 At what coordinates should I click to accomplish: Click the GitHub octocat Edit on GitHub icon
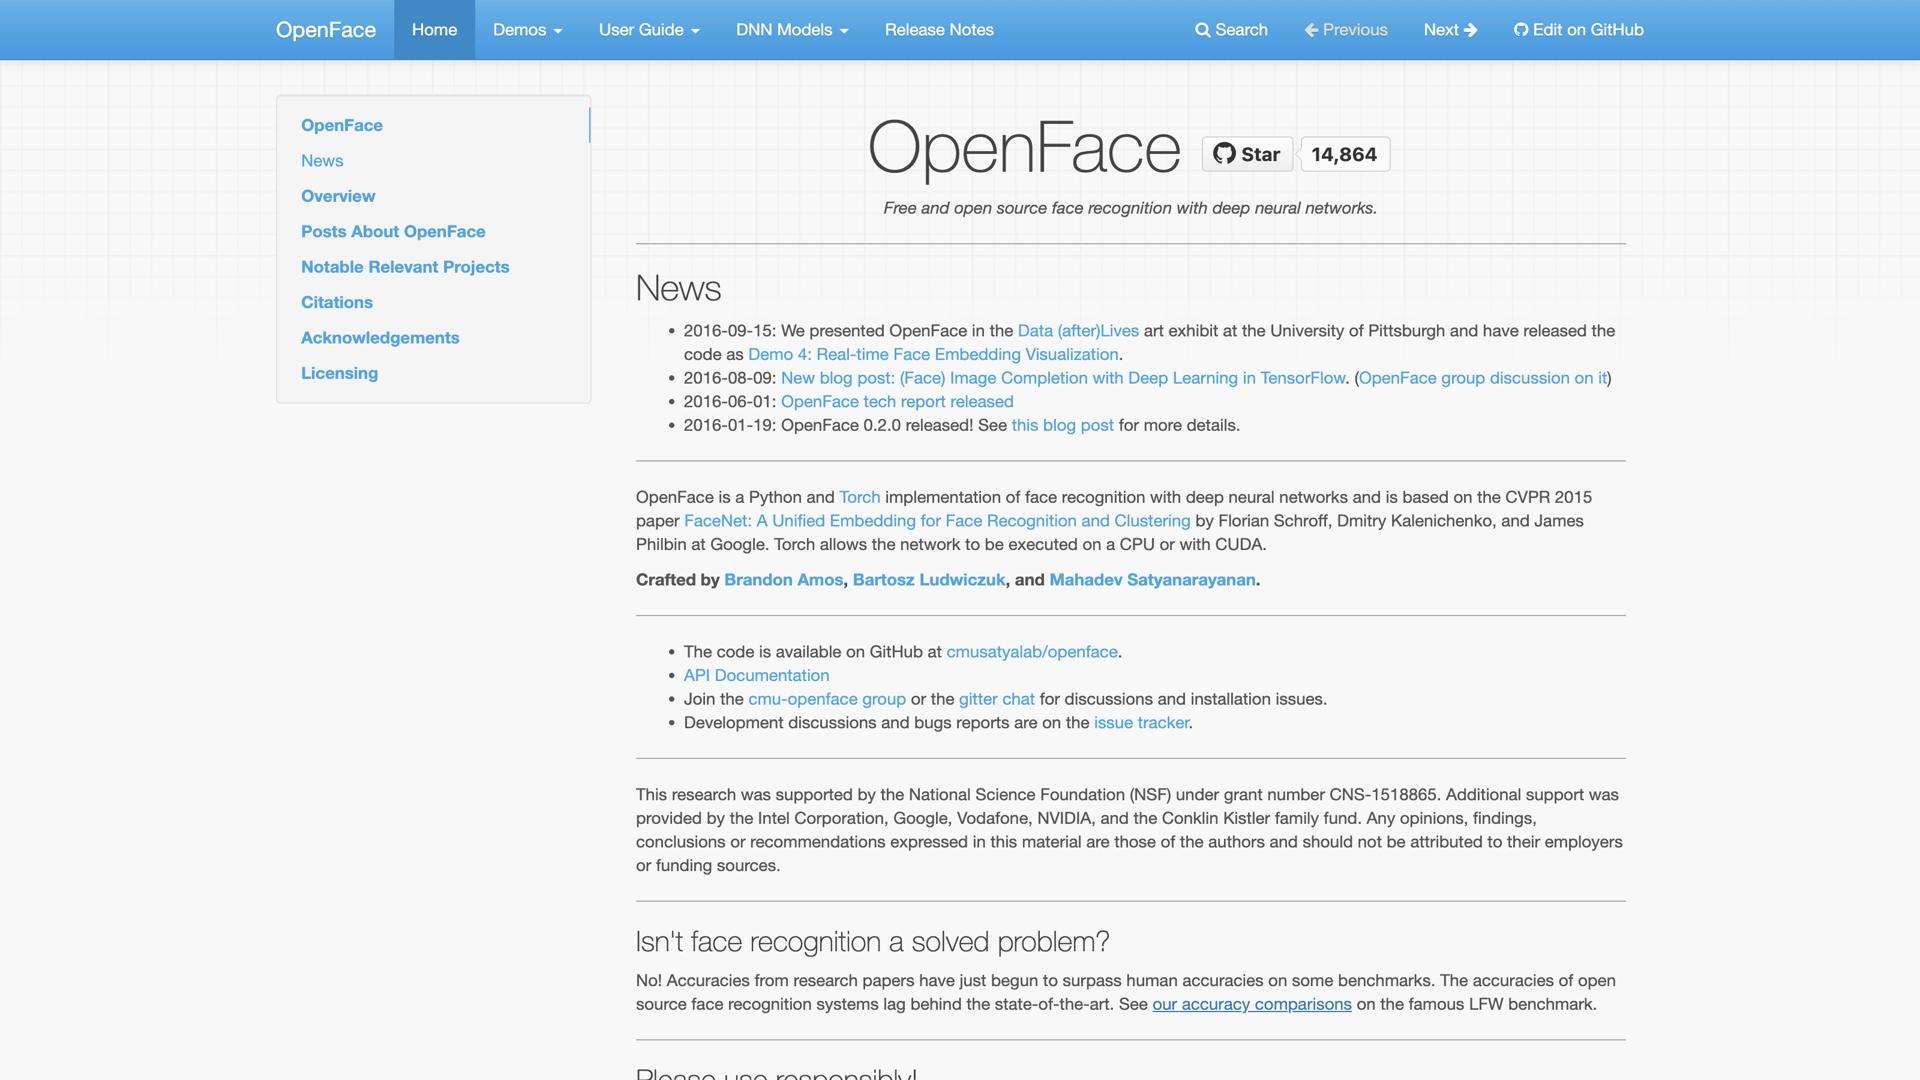coord(1522,30)
